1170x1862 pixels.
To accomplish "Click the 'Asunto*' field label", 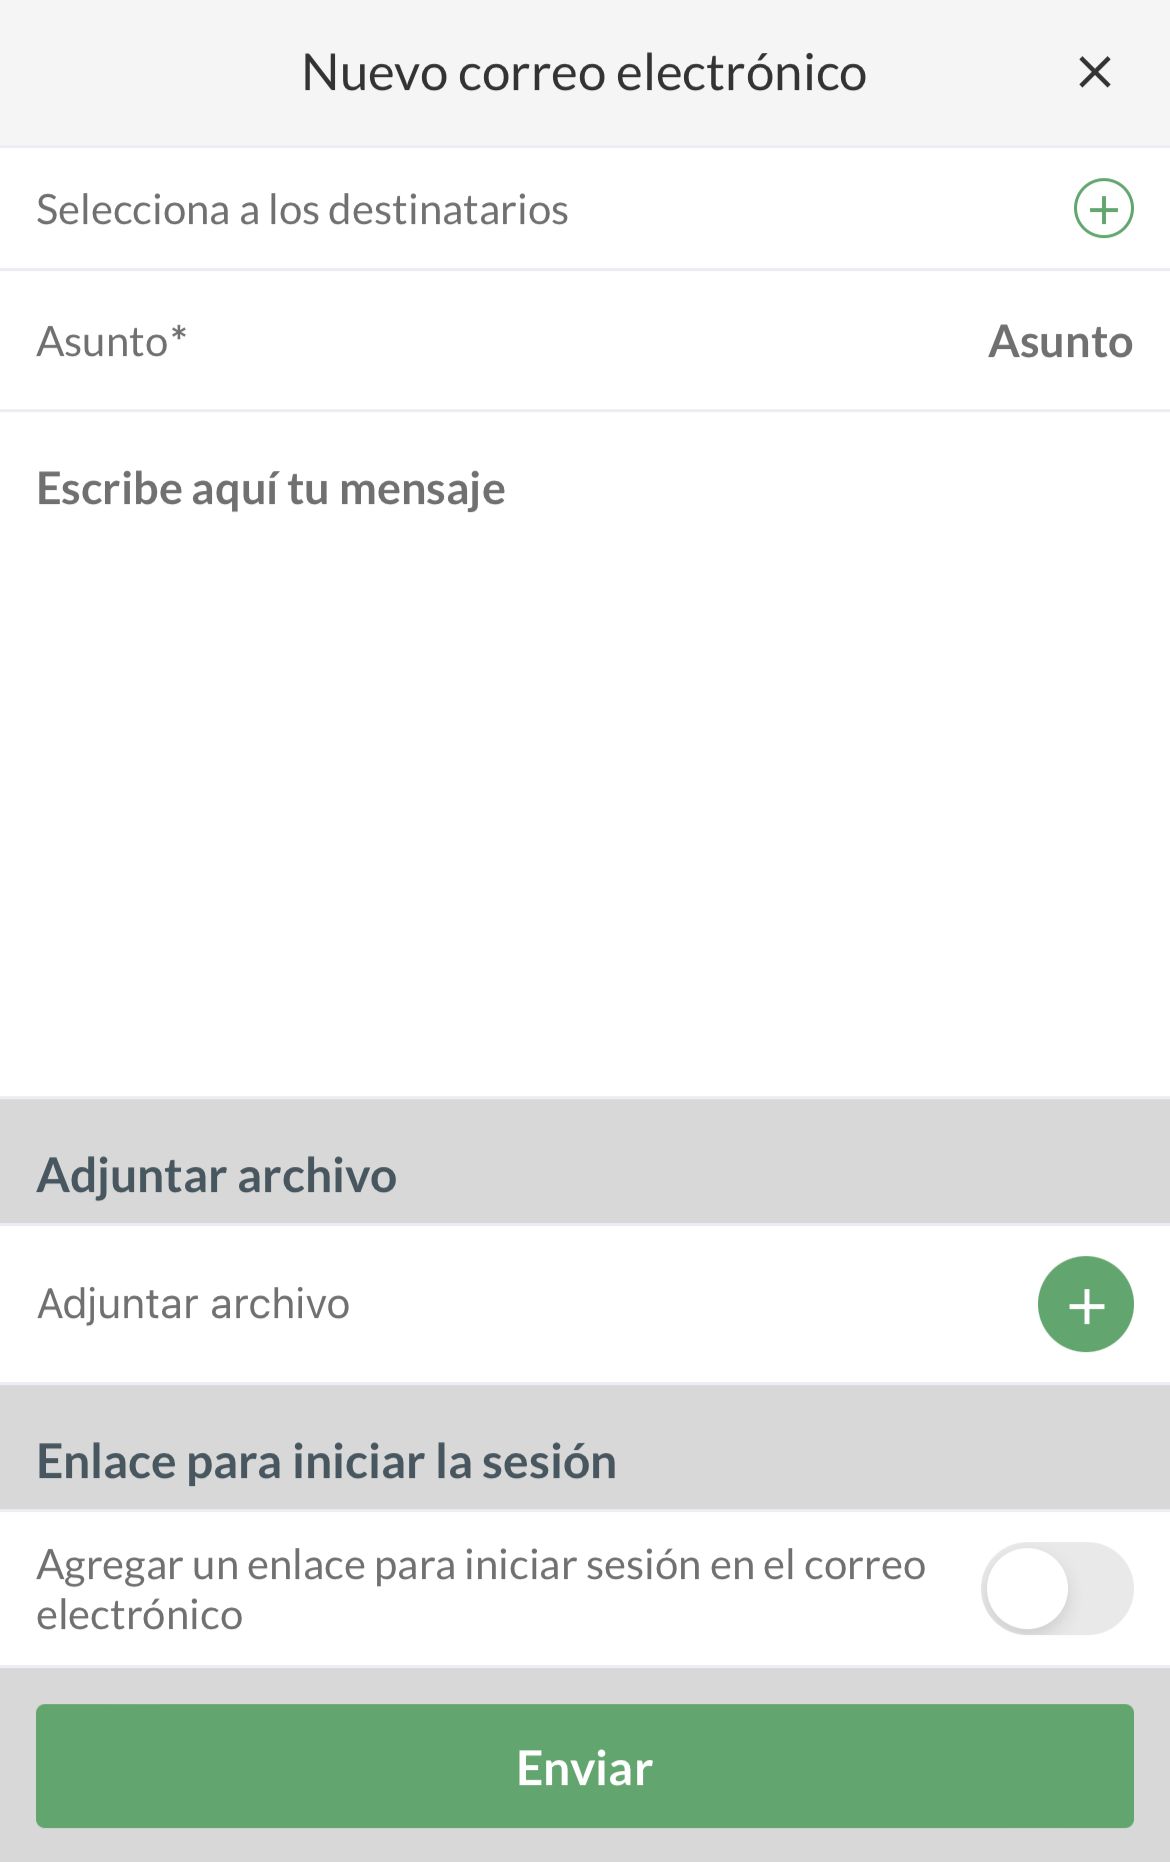I will pos(102,342).
